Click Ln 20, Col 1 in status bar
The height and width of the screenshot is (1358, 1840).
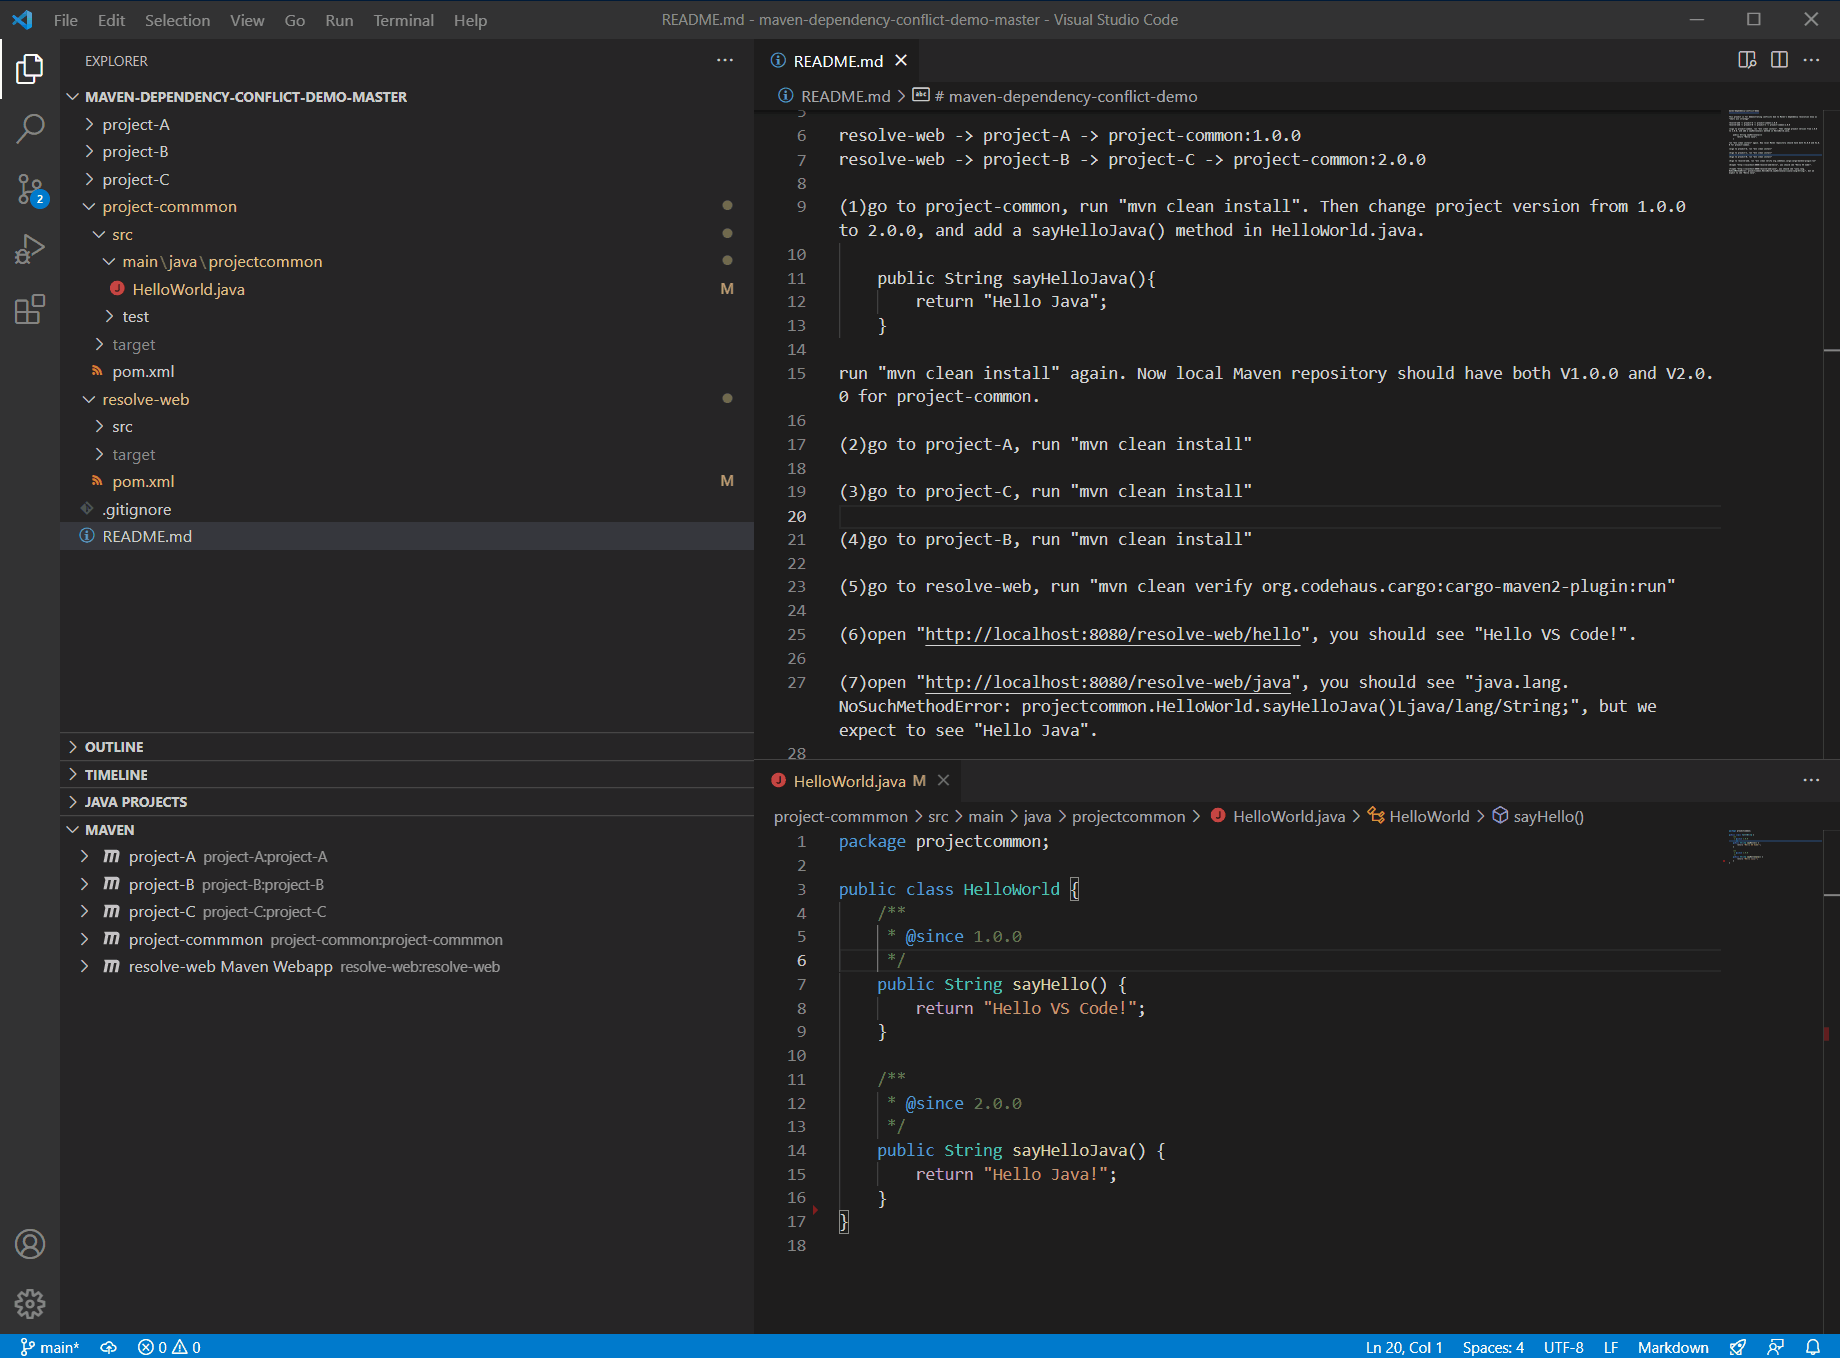click(x=1404, y=1347)
